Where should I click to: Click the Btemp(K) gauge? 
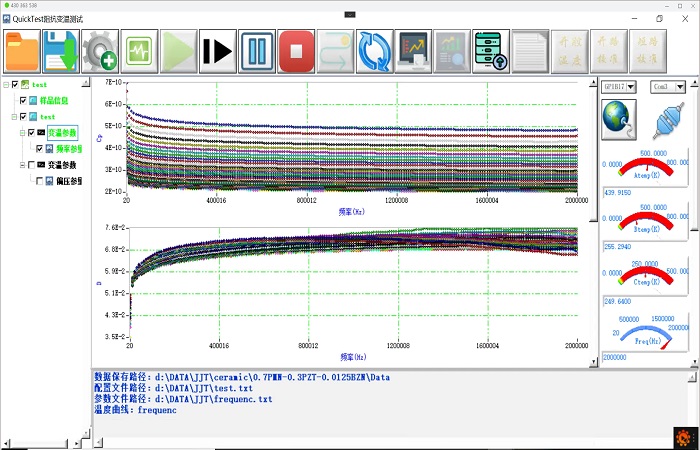[645, 221]
